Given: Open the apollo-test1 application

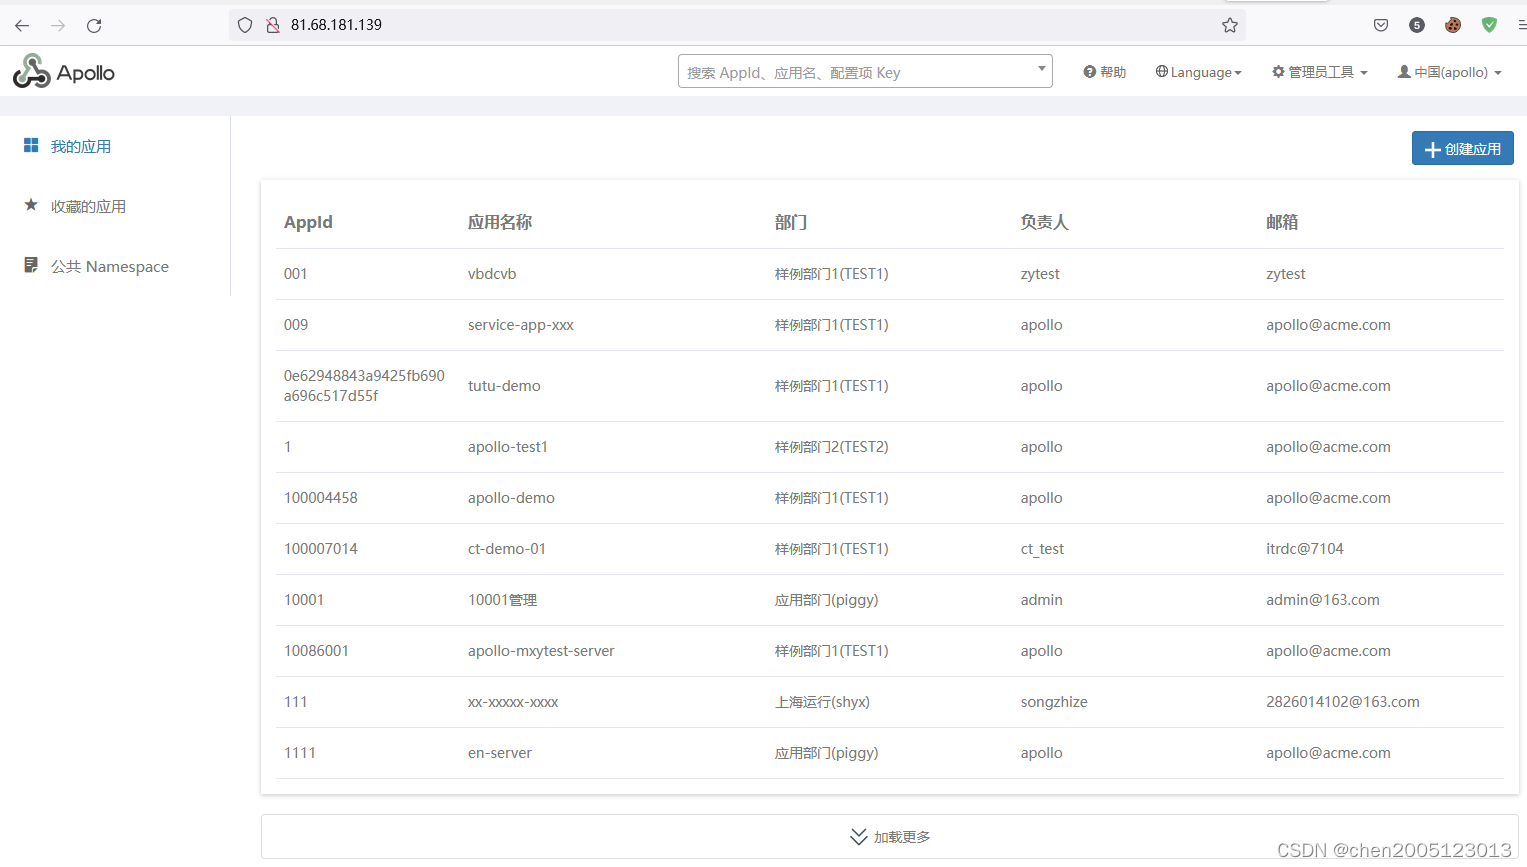Looking at the screenshot, I should click(508, 447).
